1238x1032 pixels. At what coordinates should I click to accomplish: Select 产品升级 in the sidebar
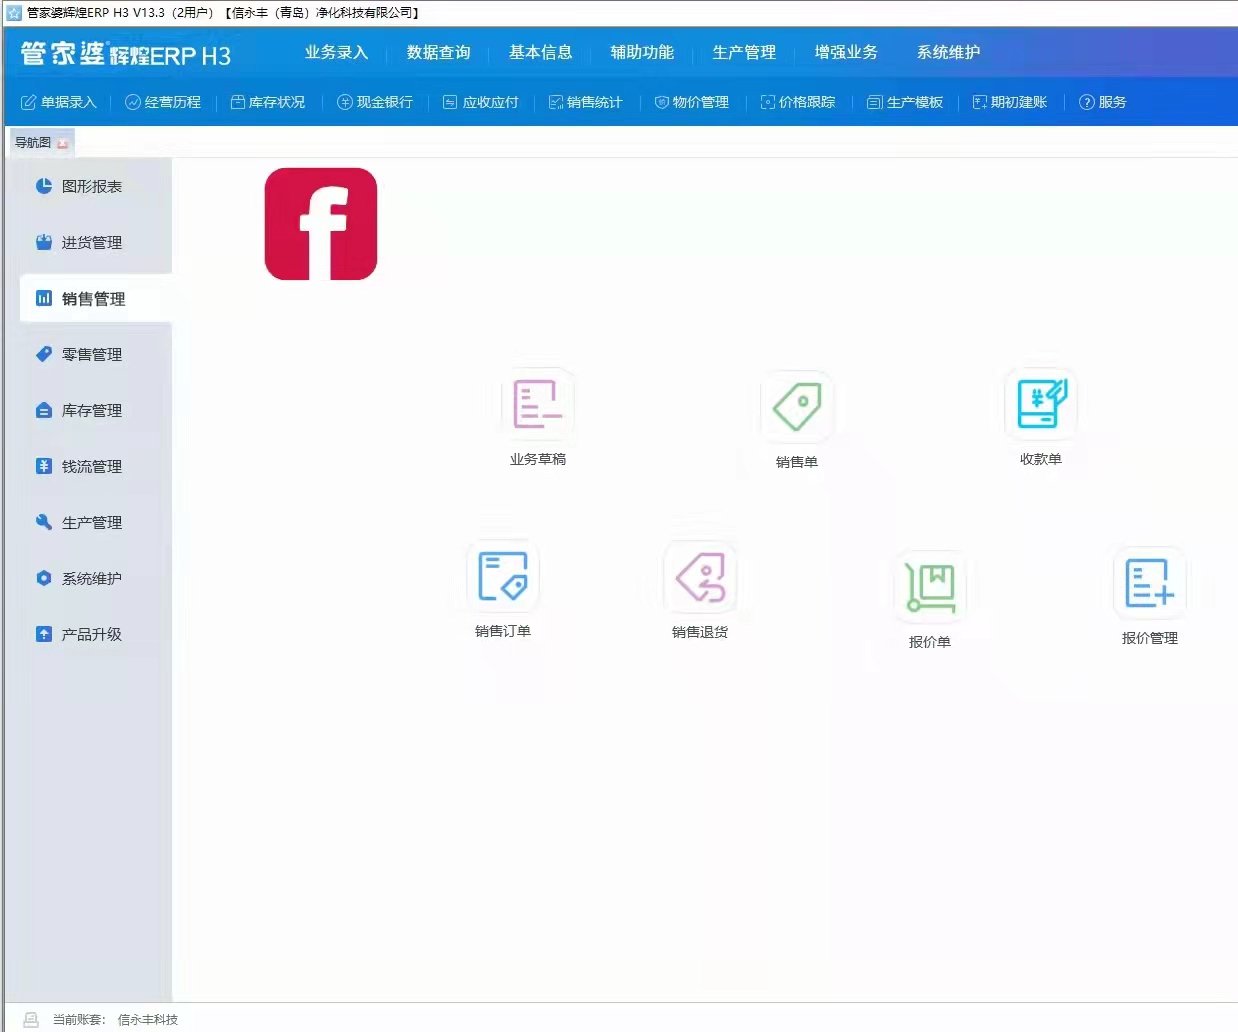[91, 634]
